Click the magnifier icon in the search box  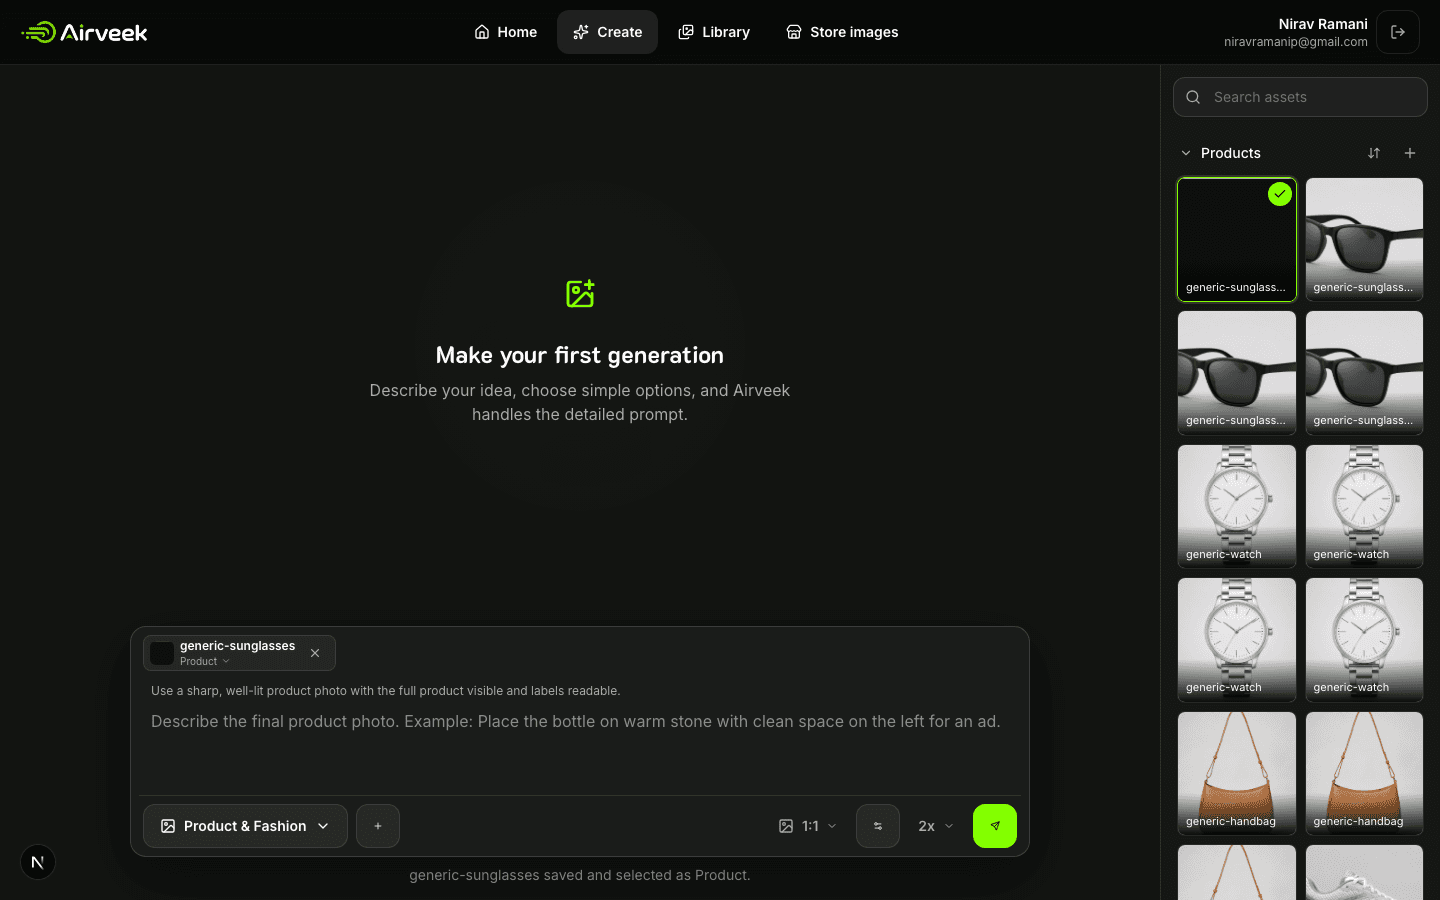1193,97
